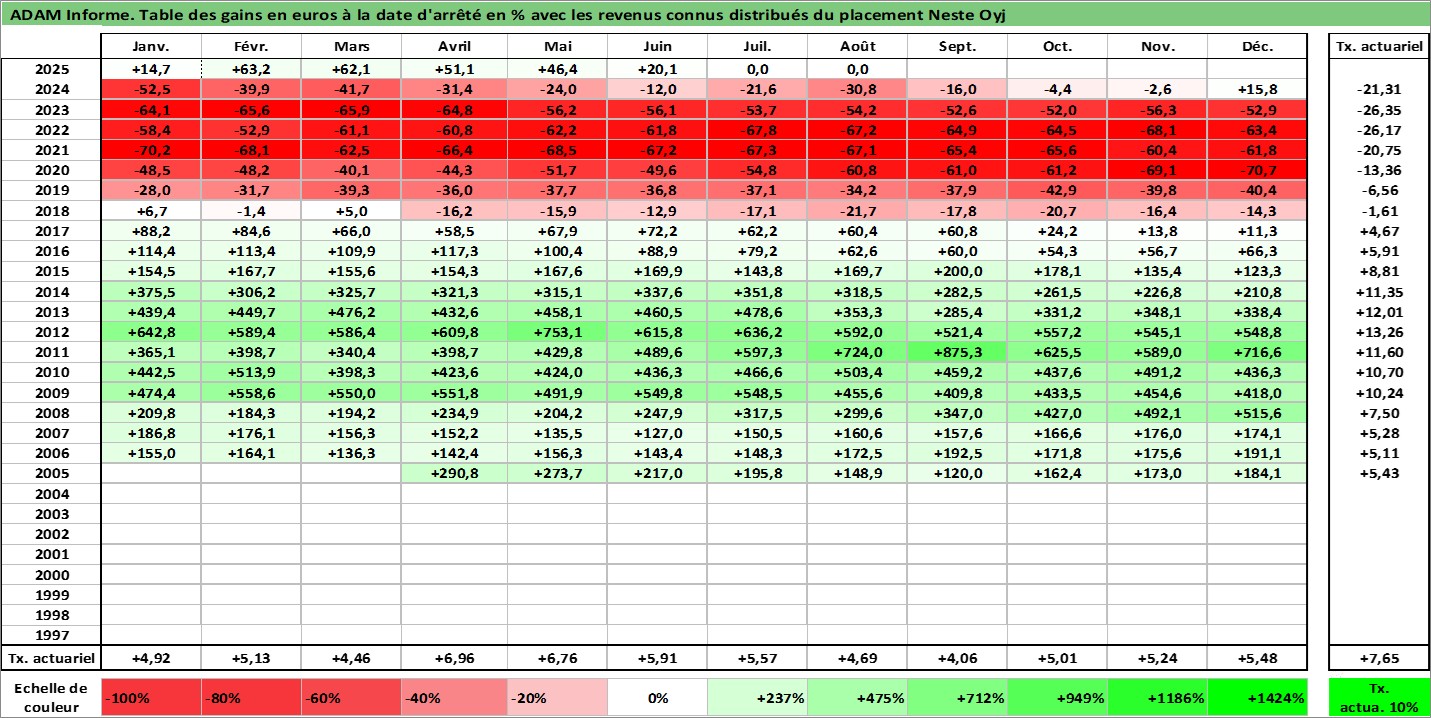Click the 0% color scale cell
This screenshot has width=1431, height=718.
tap(657, 698)
